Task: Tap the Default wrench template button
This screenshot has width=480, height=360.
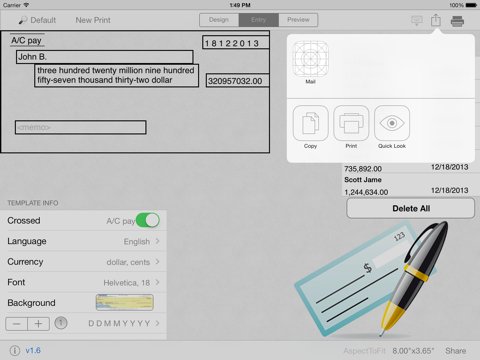Action: 37,20
